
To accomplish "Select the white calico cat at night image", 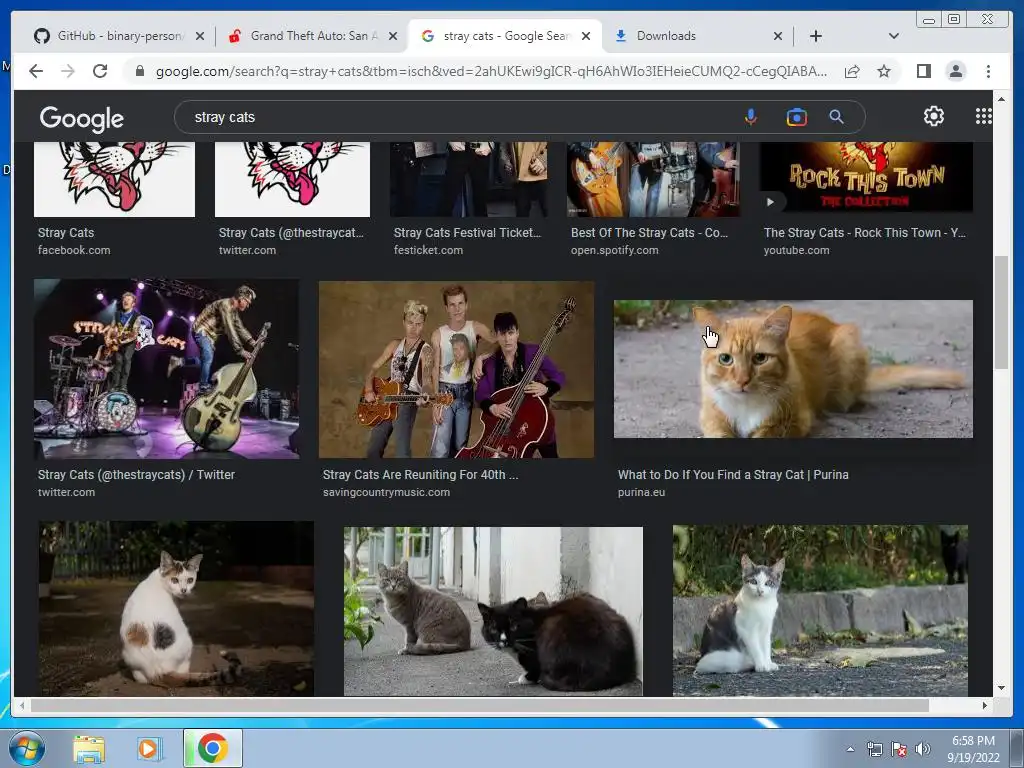I will click(176, 608).
